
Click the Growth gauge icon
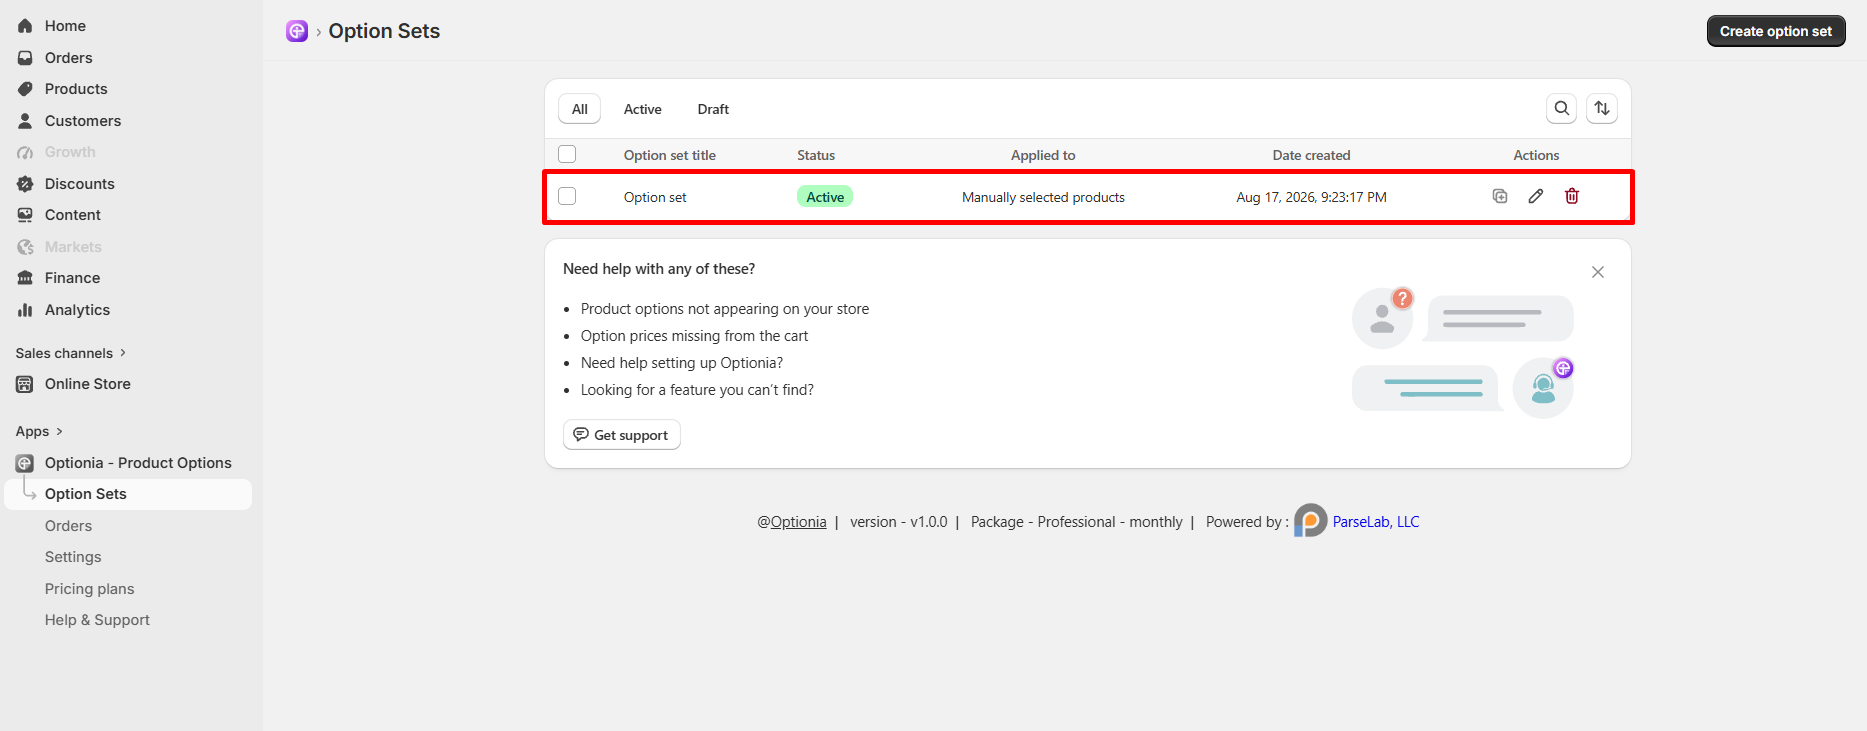(x=25, y=152)
